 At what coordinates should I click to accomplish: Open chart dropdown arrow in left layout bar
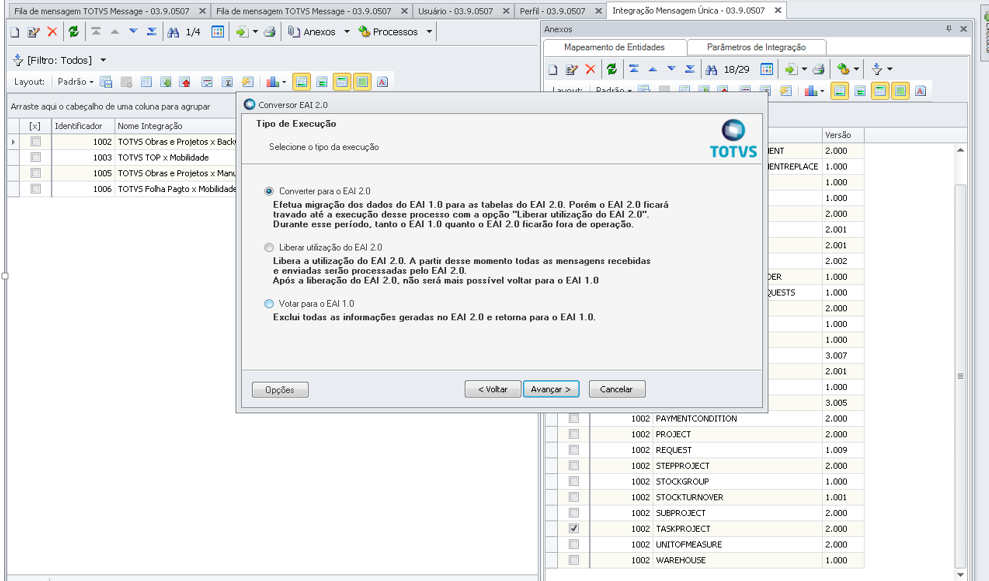pyautogui.click(x=284, y=82)
